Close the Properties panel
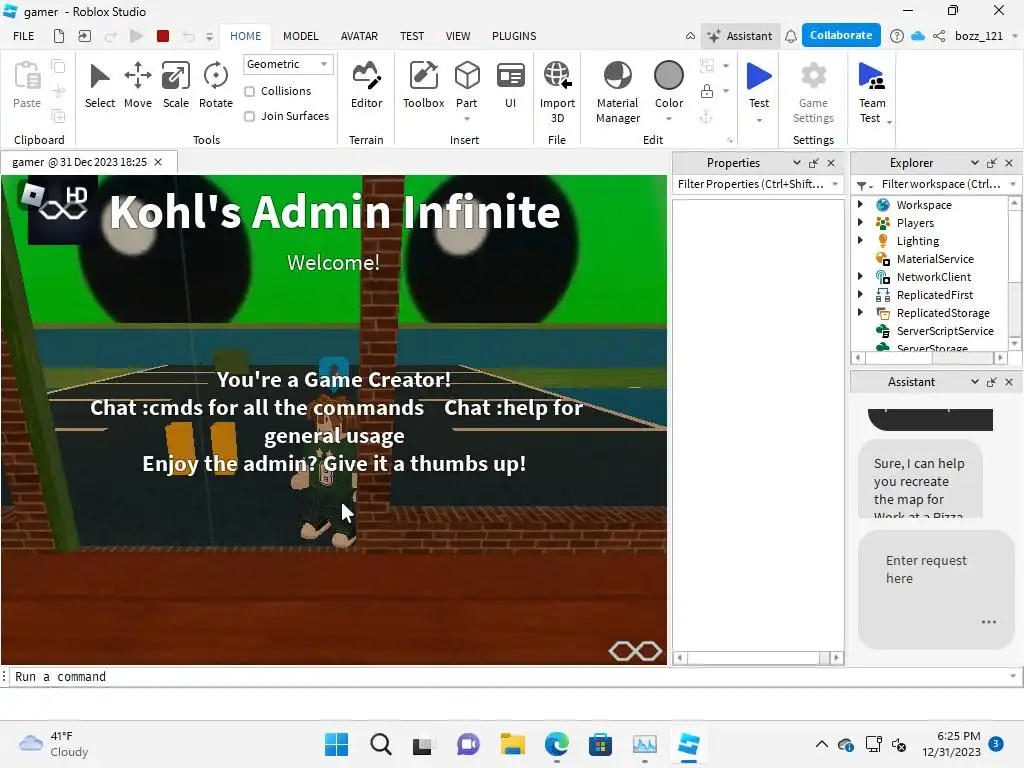This screenshot has width=1024, height=768. [x=831, y=163]
